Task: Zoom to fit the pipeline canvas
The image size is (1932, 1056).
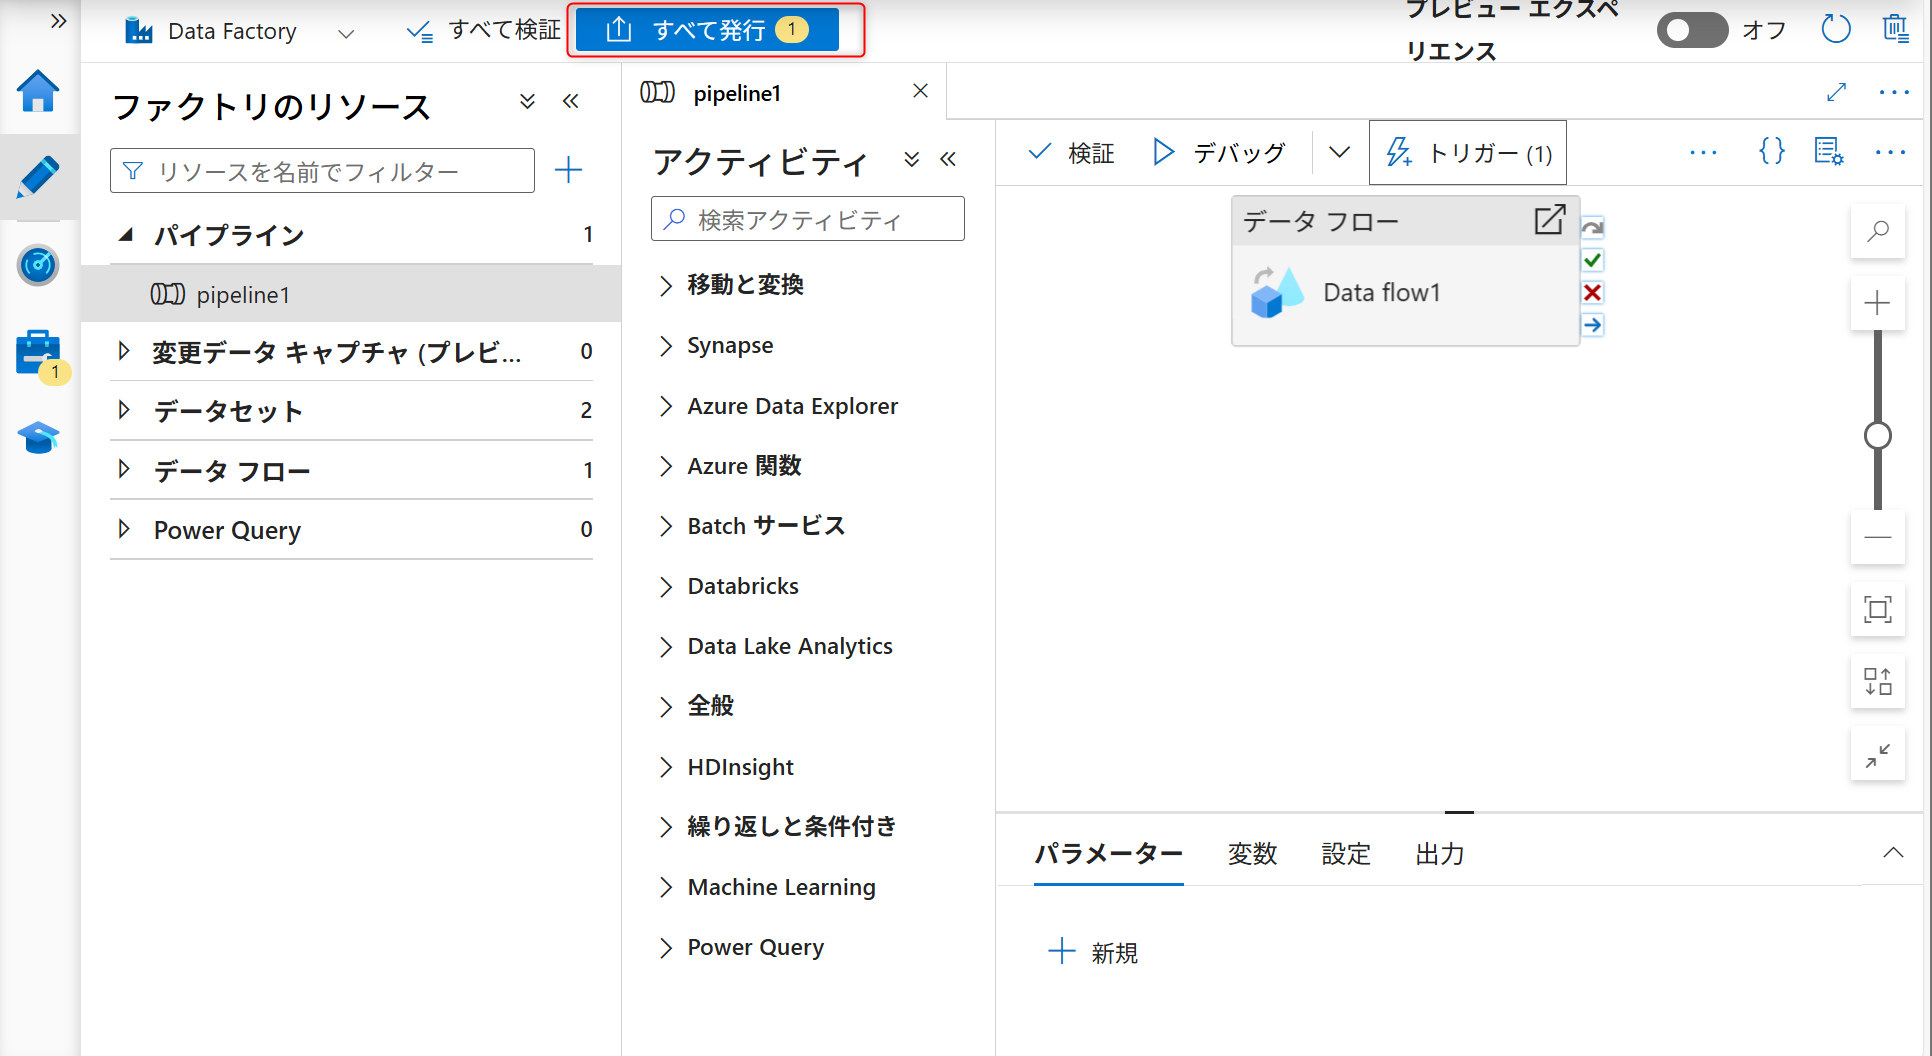Action: [1878, 609]
